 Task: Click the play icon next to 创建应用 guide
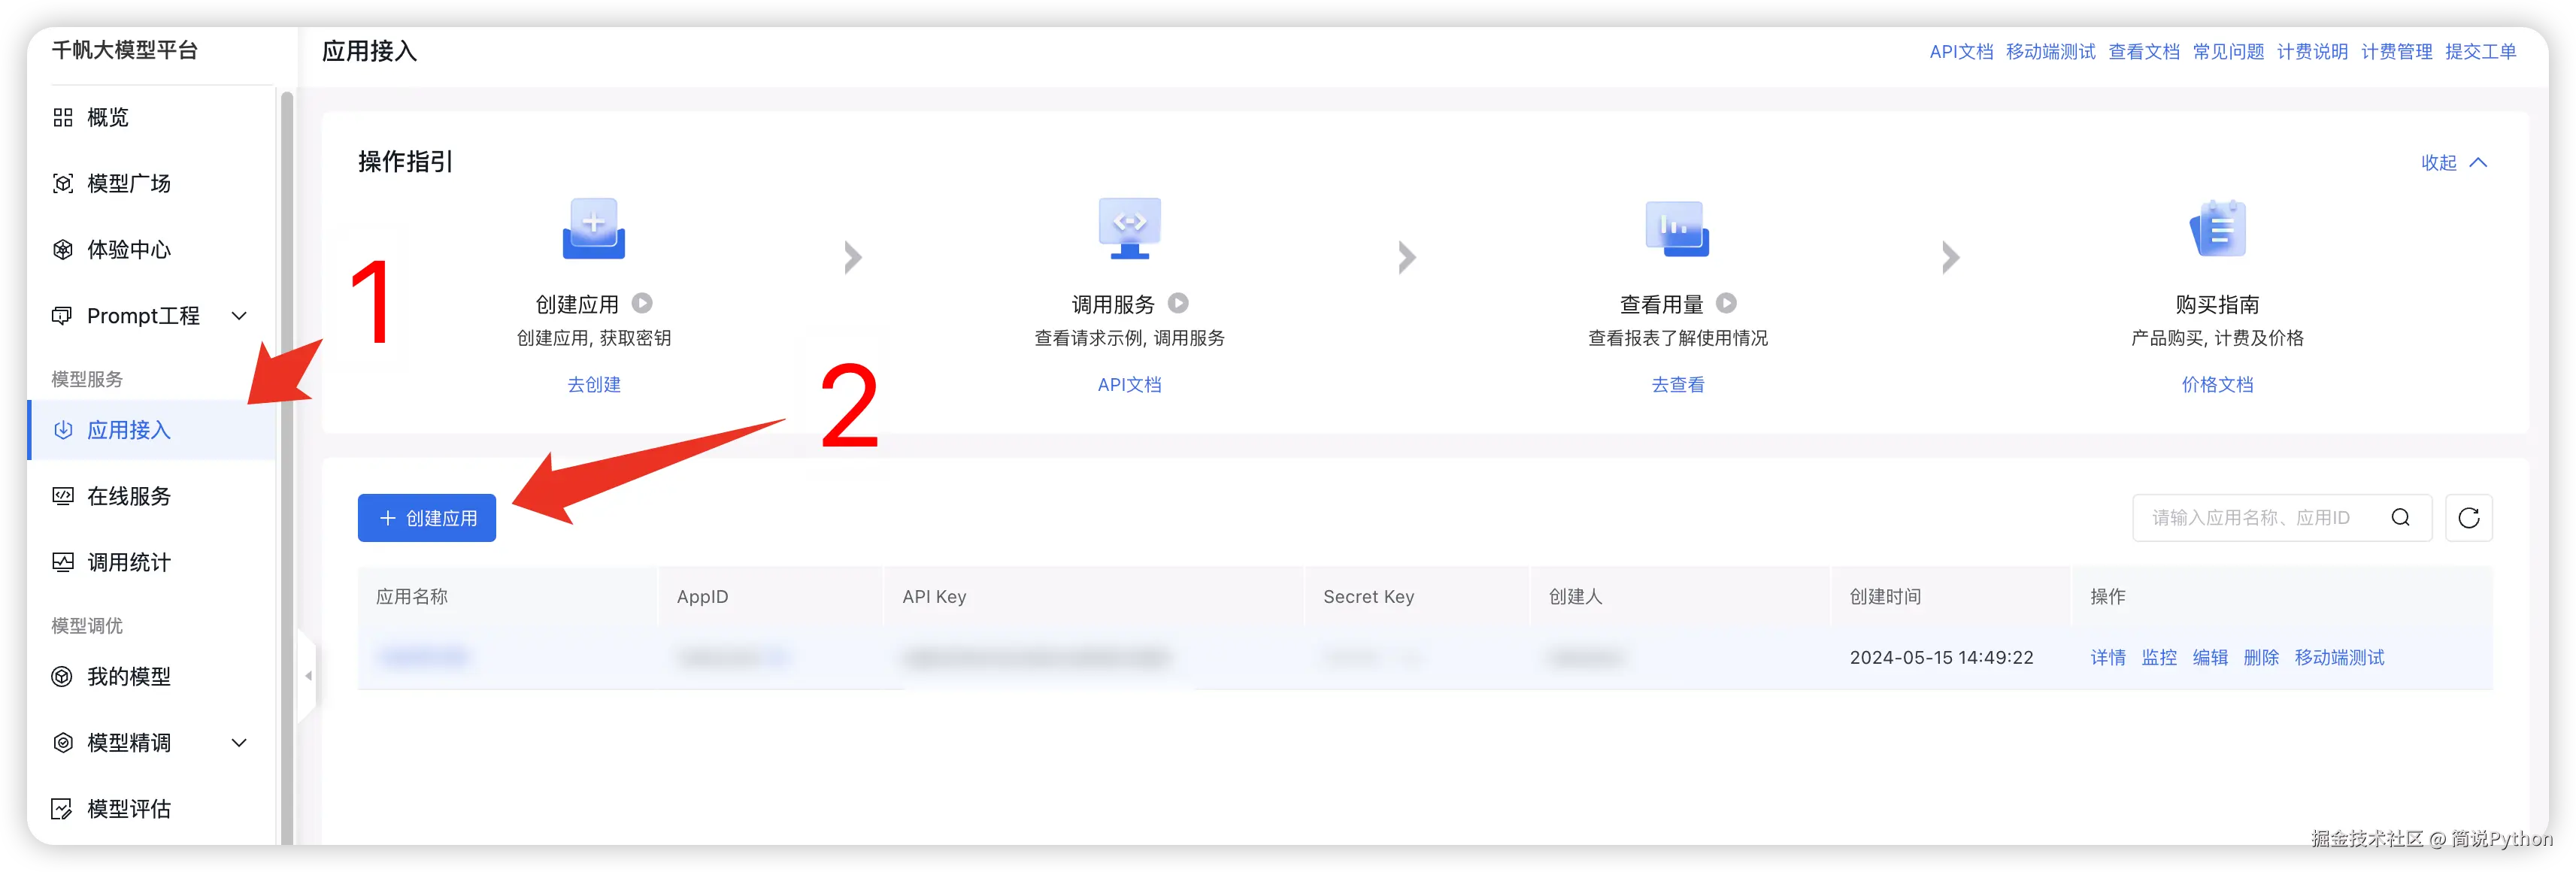[642, 303]
